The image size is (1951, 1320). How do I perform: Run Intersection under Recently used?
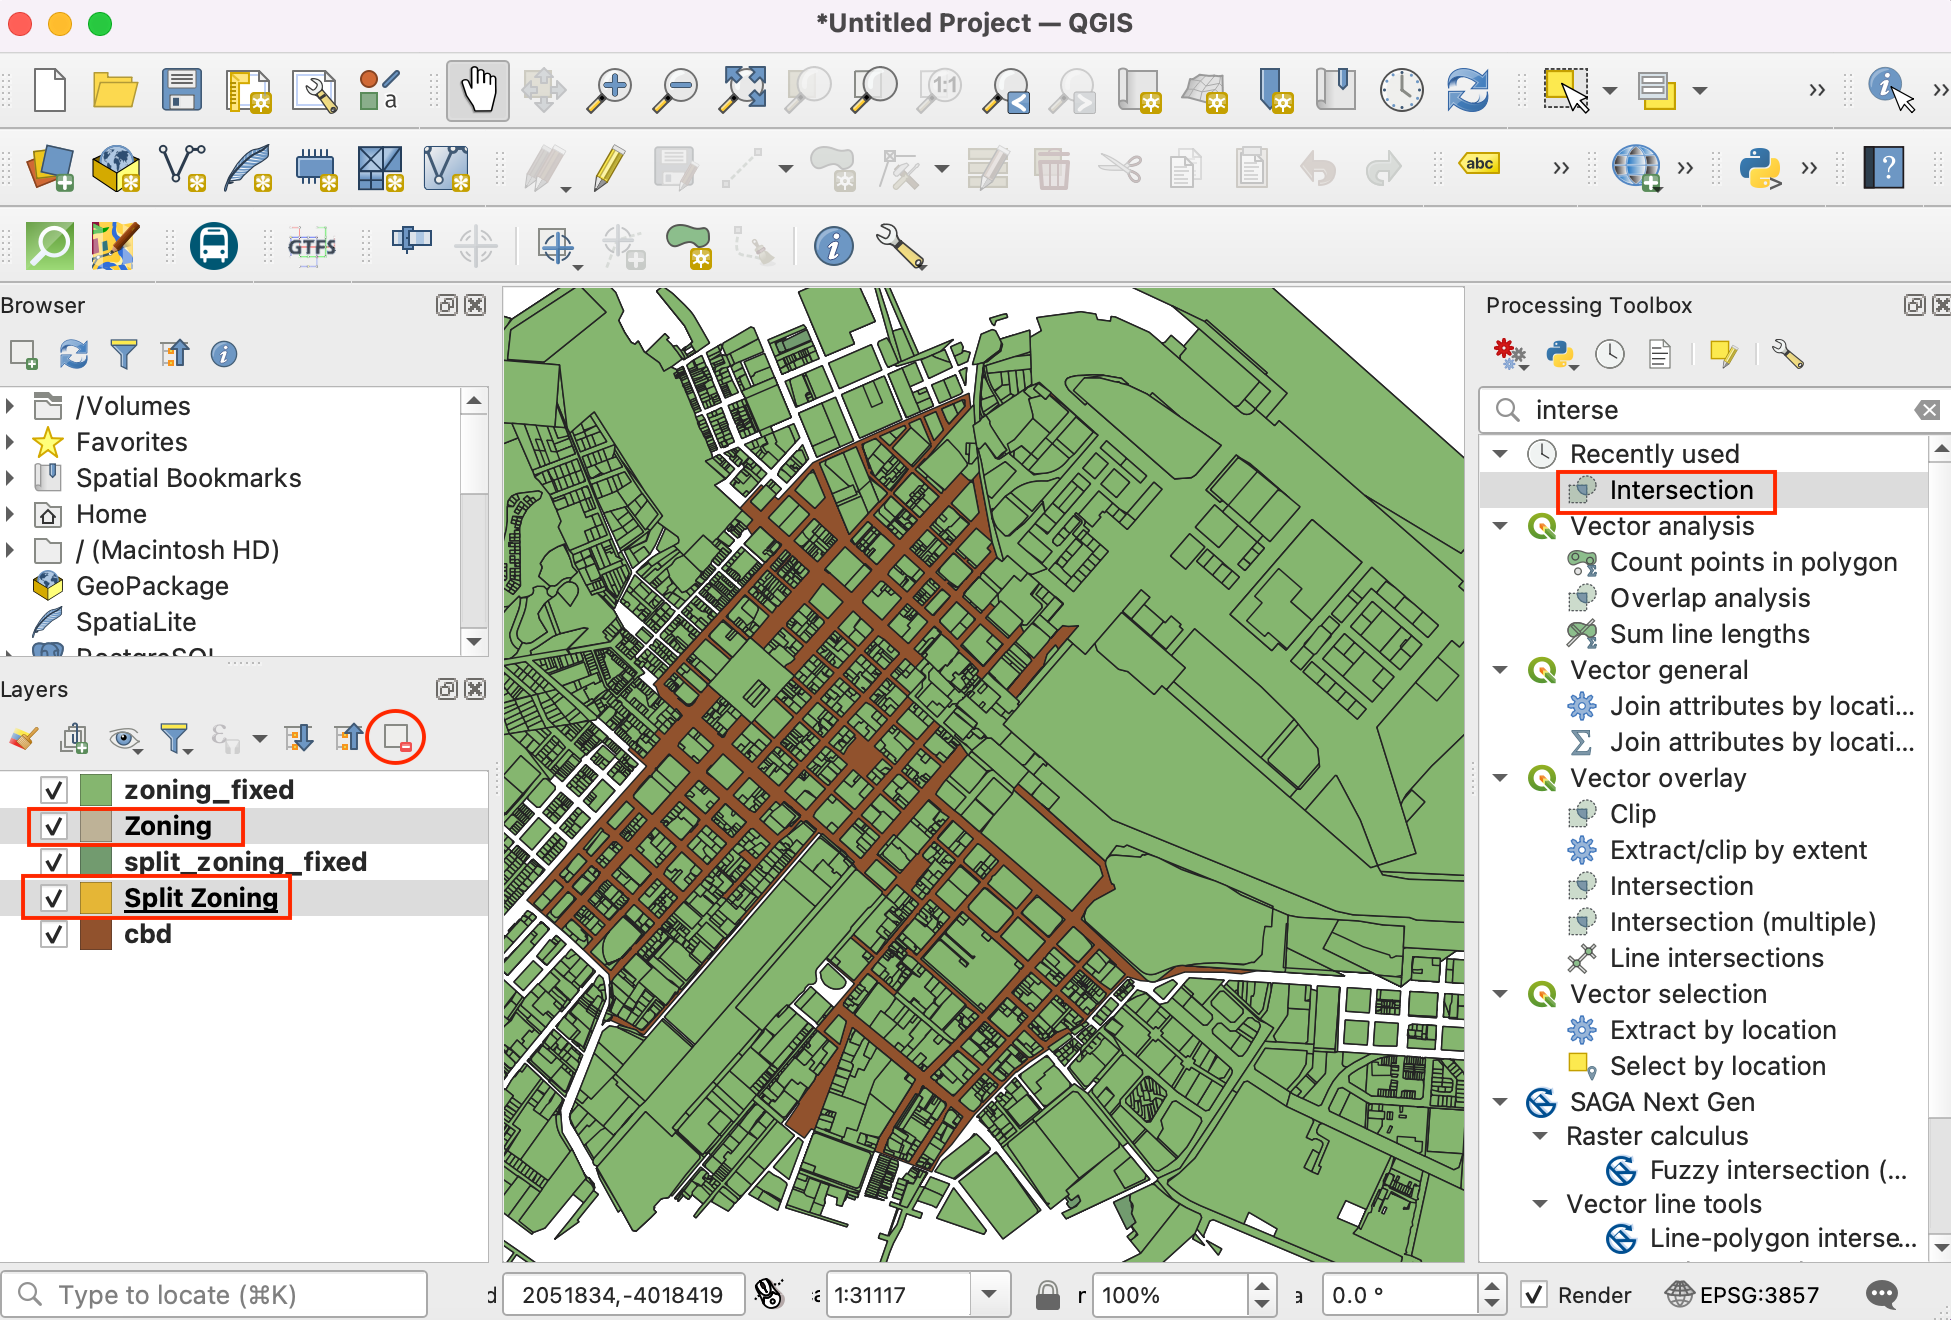coord(1680,490)
